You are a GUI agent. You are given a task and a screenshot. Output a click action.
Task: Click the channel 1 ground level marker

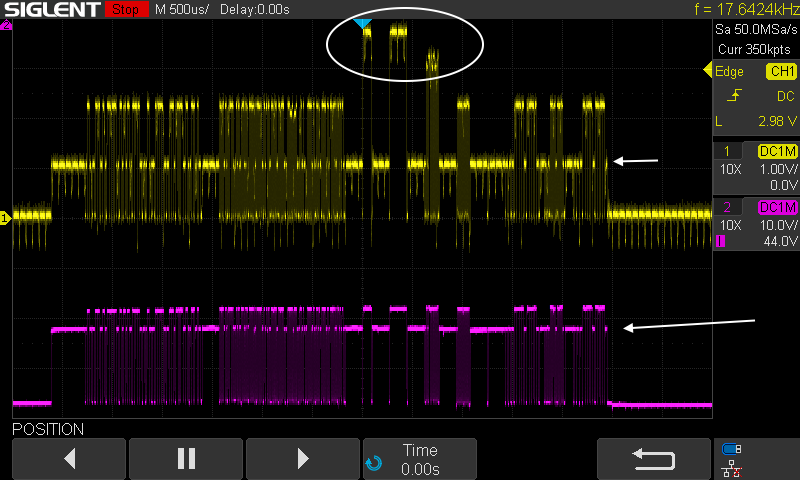[5, 218]
